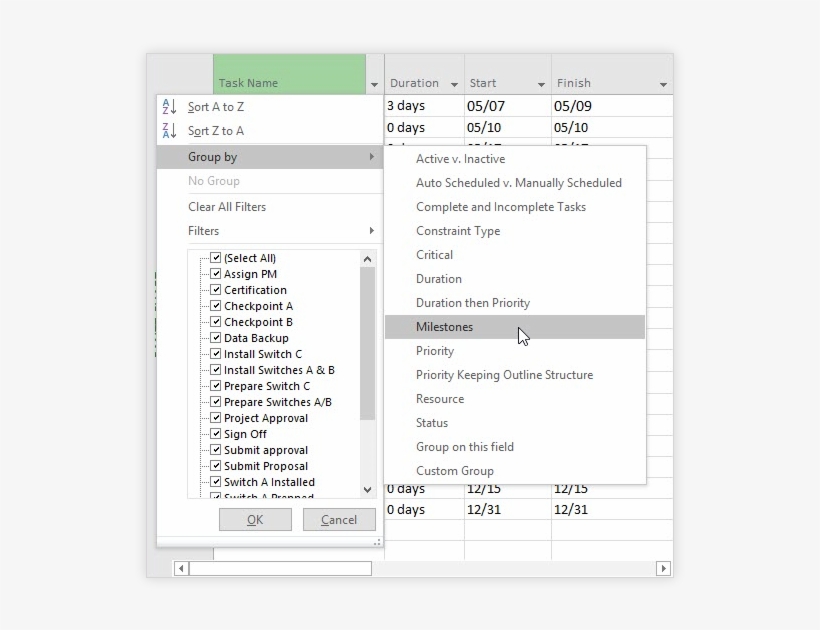Screen dimensions: 820x630
Task: Uncheck Install Switches A & B checkbox
Action: 215,370
